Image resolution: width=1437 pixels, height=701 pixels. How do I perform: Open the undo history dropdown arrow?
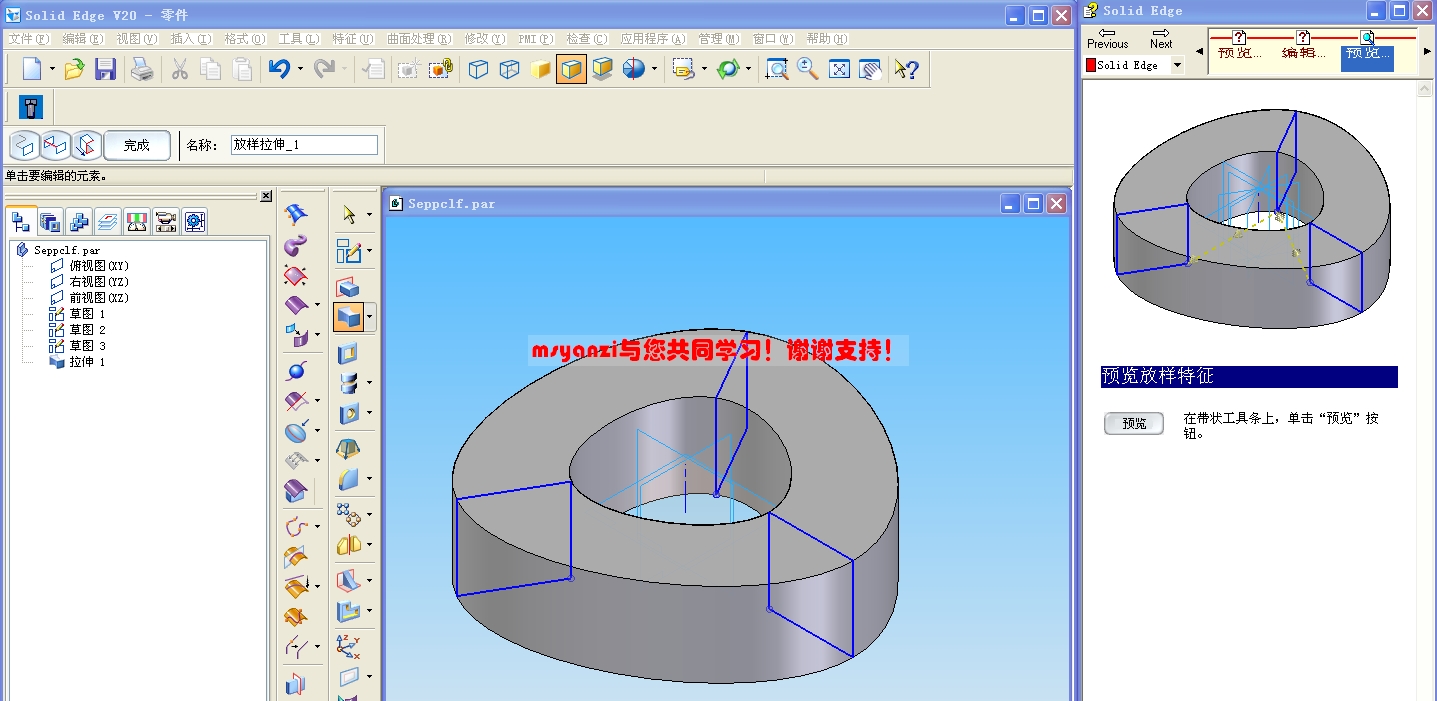(299, 70)
